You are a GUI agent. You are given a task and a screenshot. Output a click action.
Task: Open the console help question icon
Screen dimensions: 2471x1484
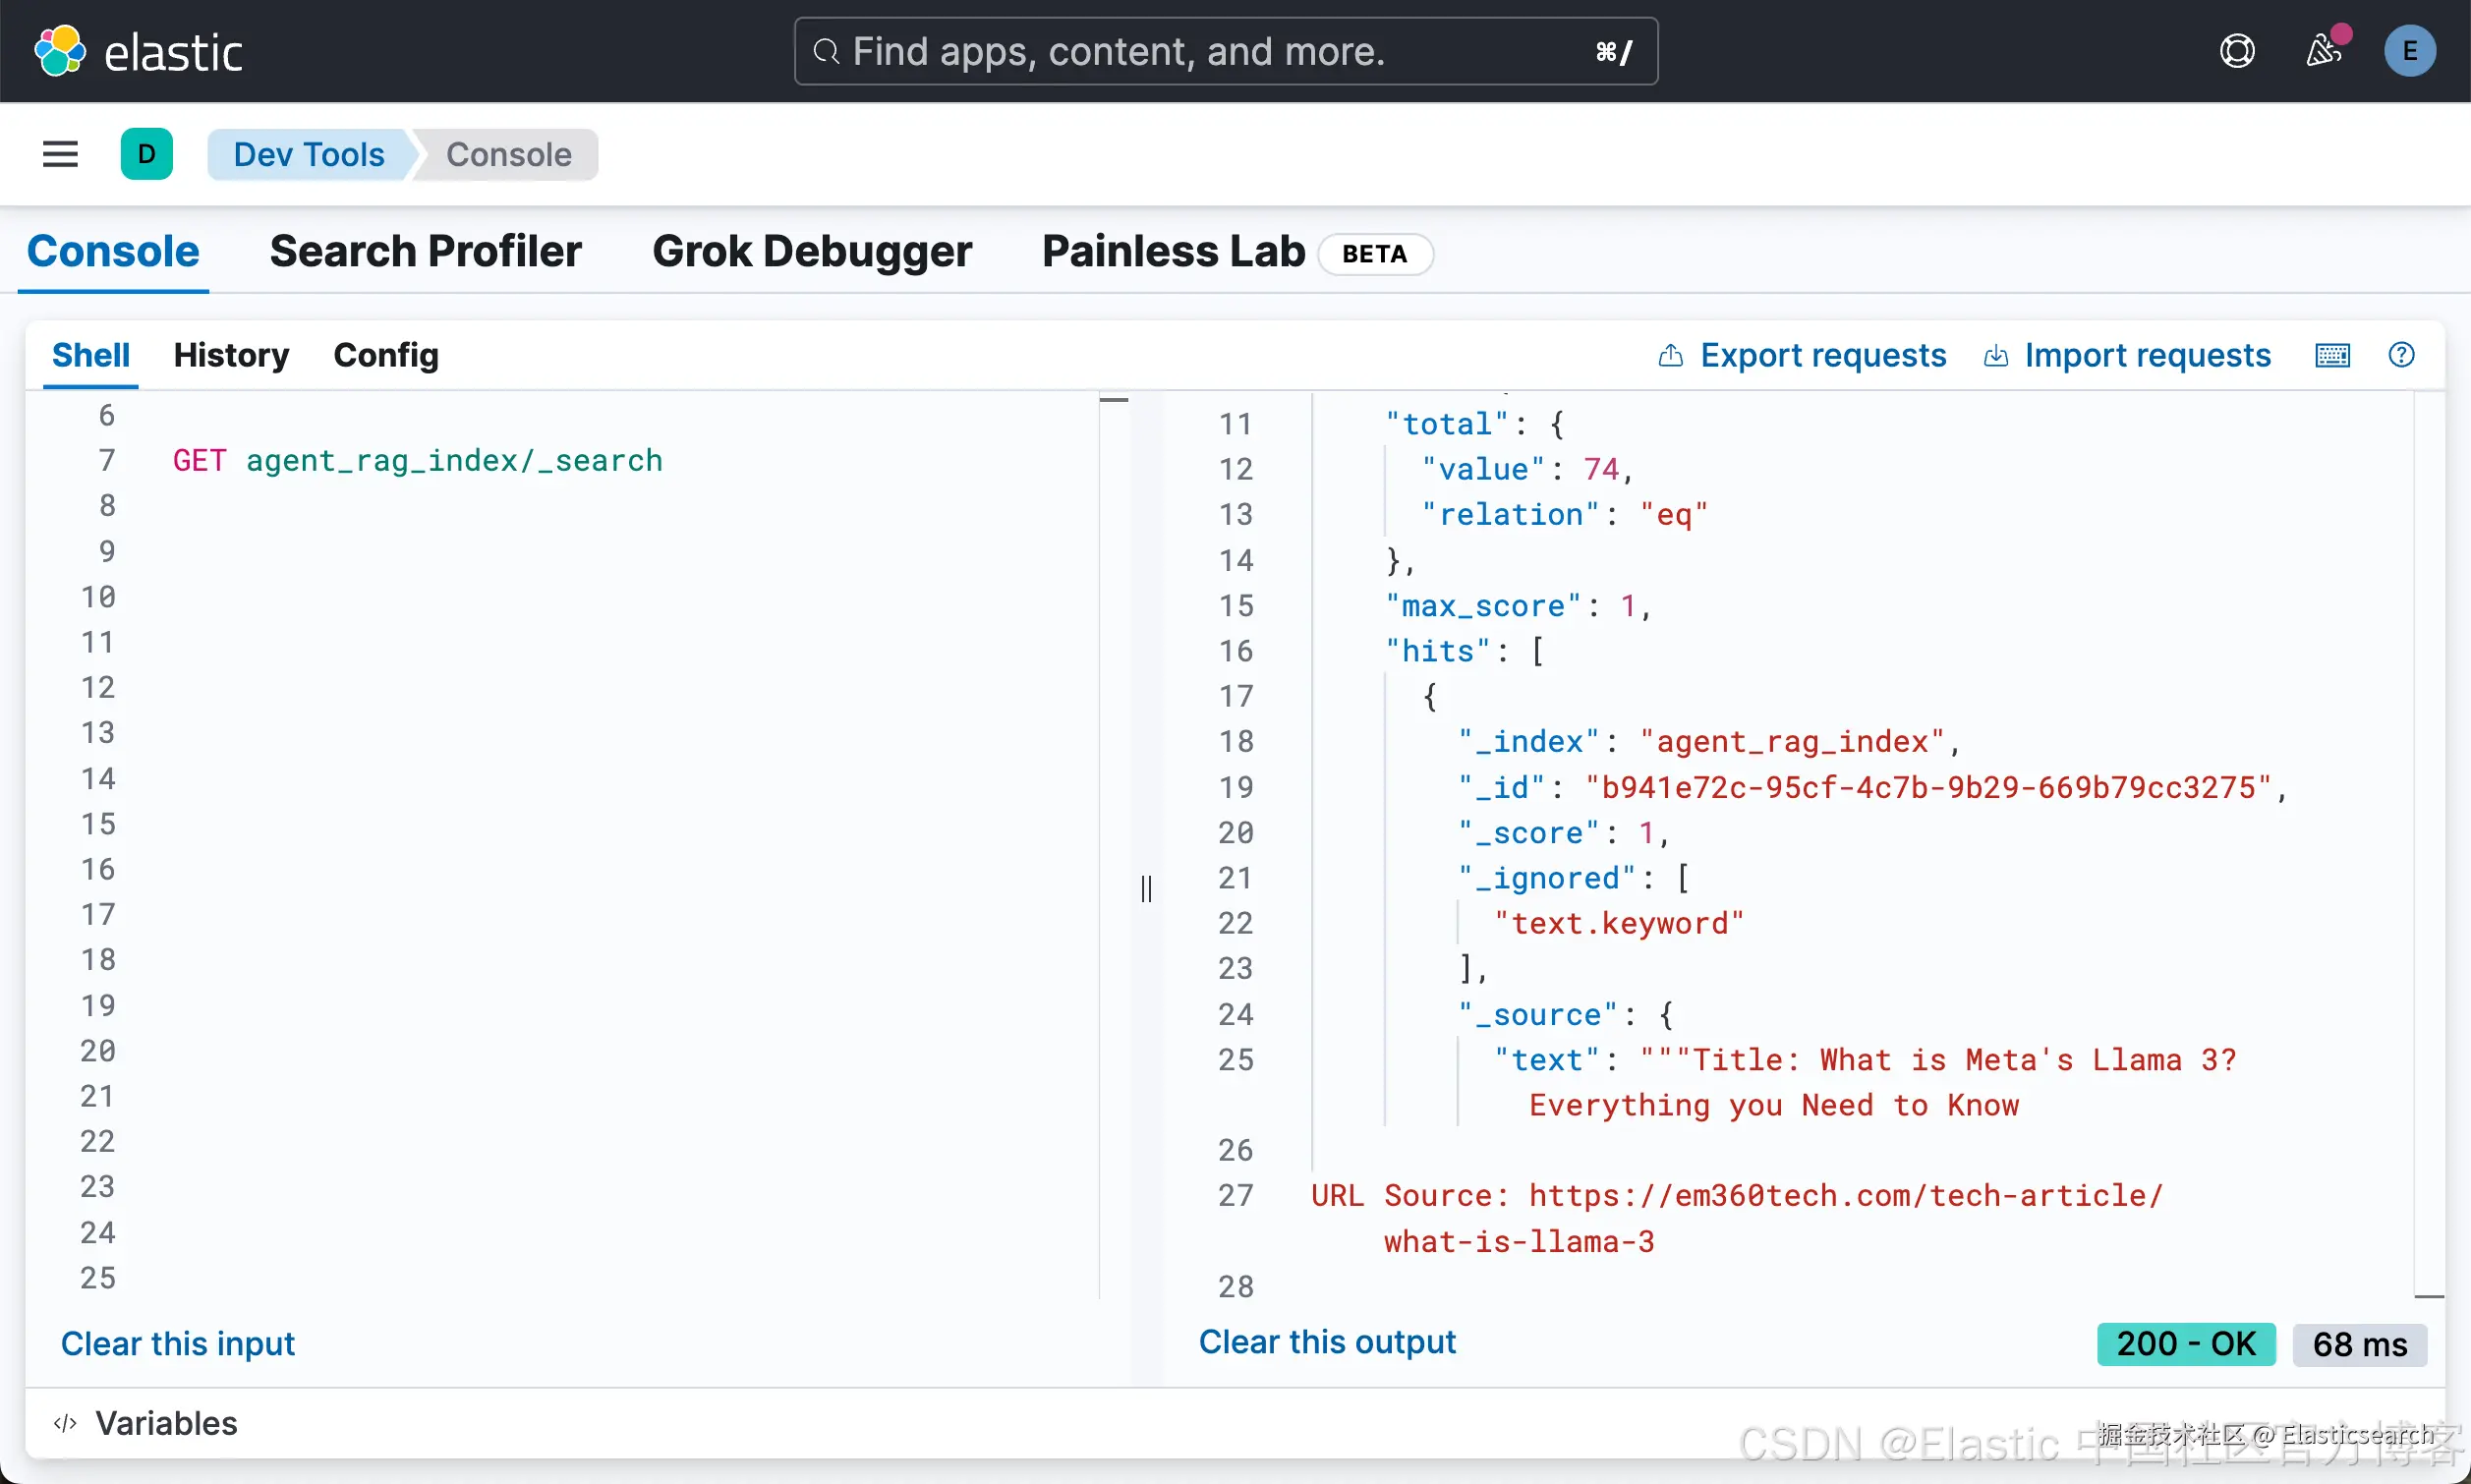pos(2401,355)
